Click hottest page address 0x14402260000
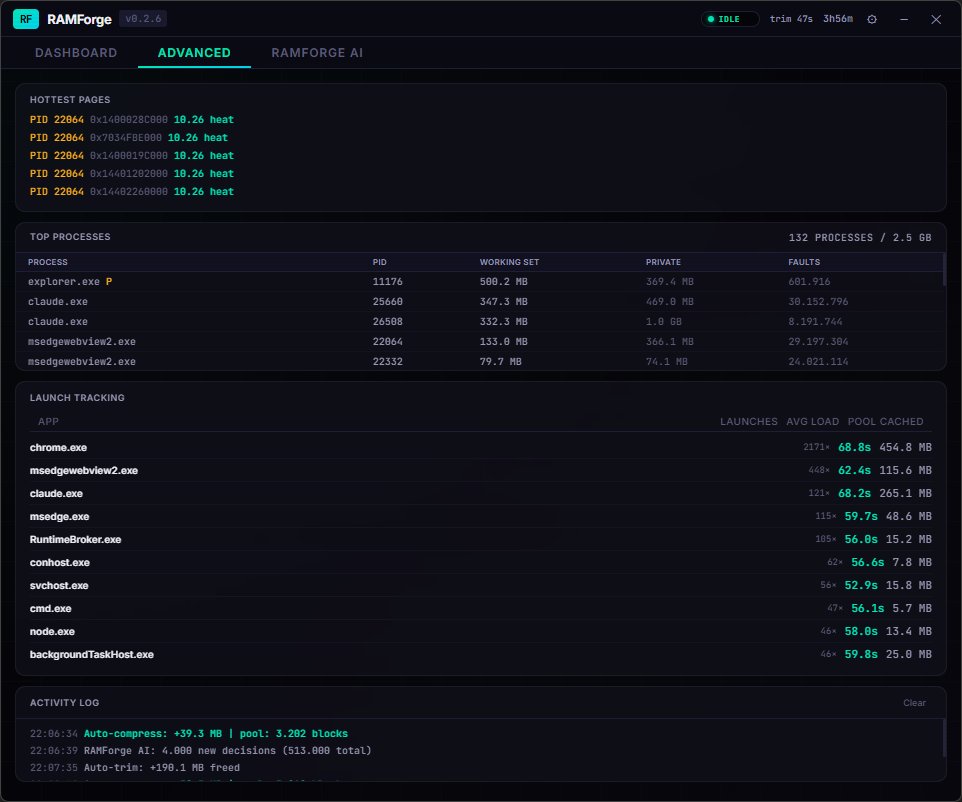The height and width of the screenshot is (802, 962). [128, 191]
